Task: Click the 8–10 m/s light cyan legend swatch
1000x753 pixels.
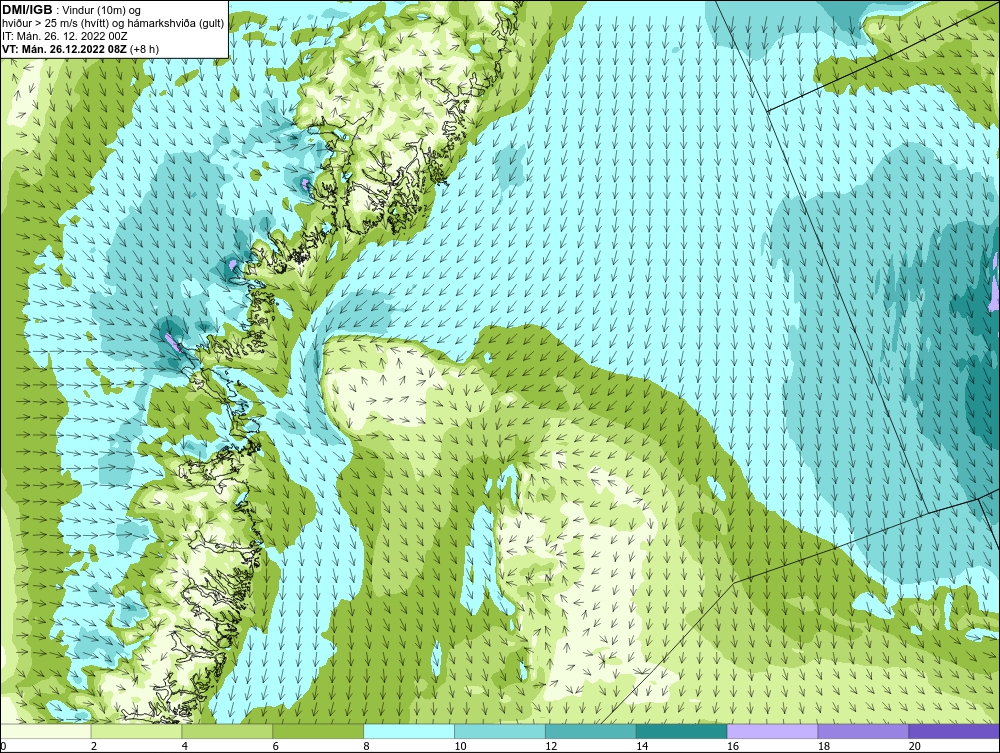Action: [x=409, y=731]
